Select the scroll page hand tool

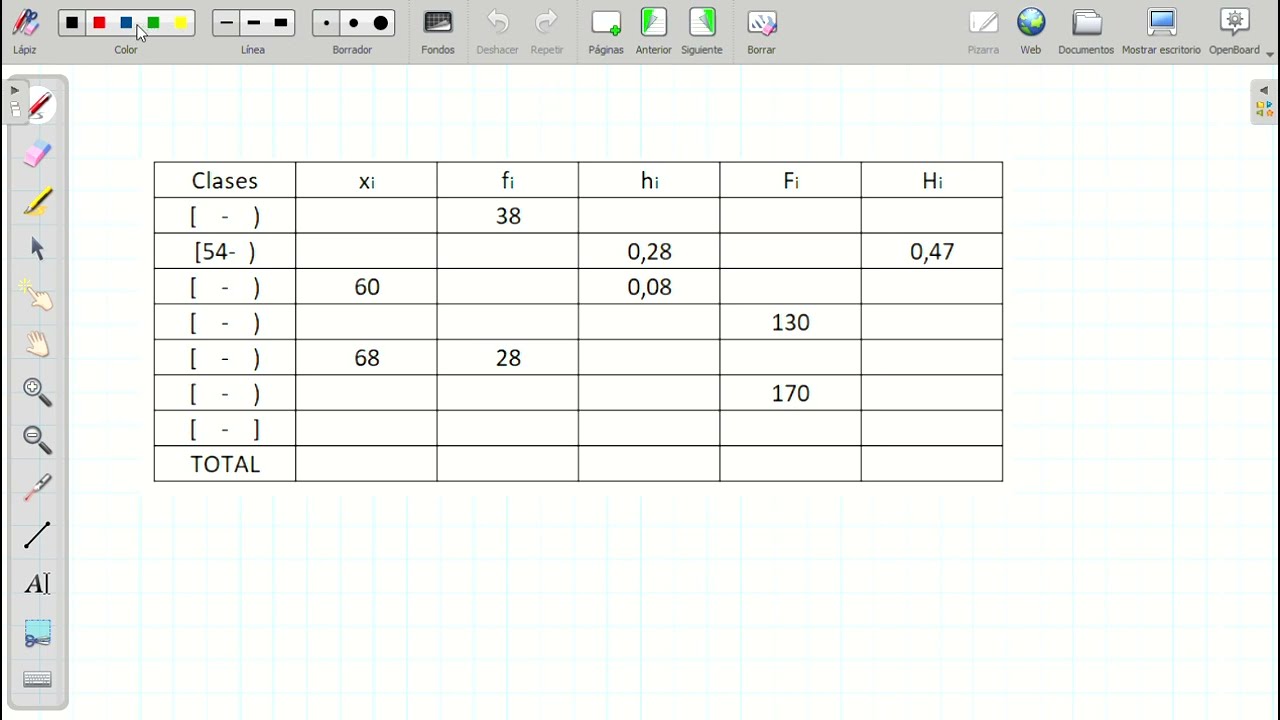(x=38, y=344)
